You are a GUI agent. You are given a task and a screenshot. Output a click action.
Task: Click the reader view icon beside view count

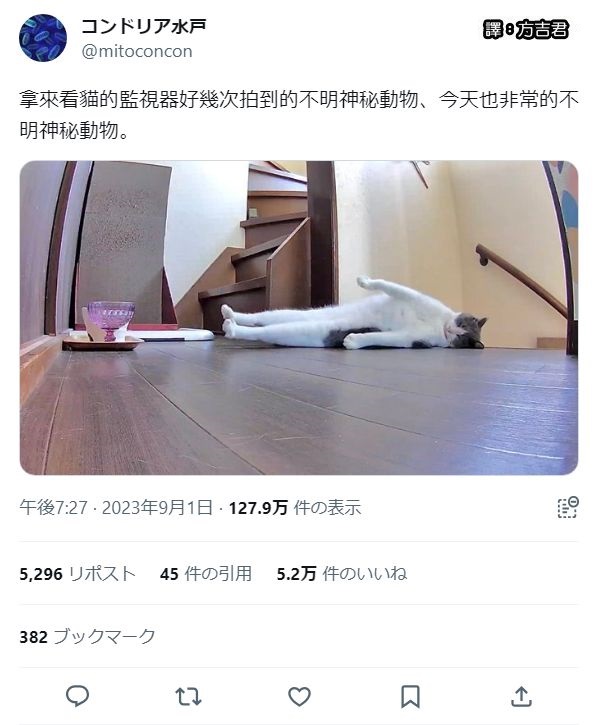pos(567,507)
